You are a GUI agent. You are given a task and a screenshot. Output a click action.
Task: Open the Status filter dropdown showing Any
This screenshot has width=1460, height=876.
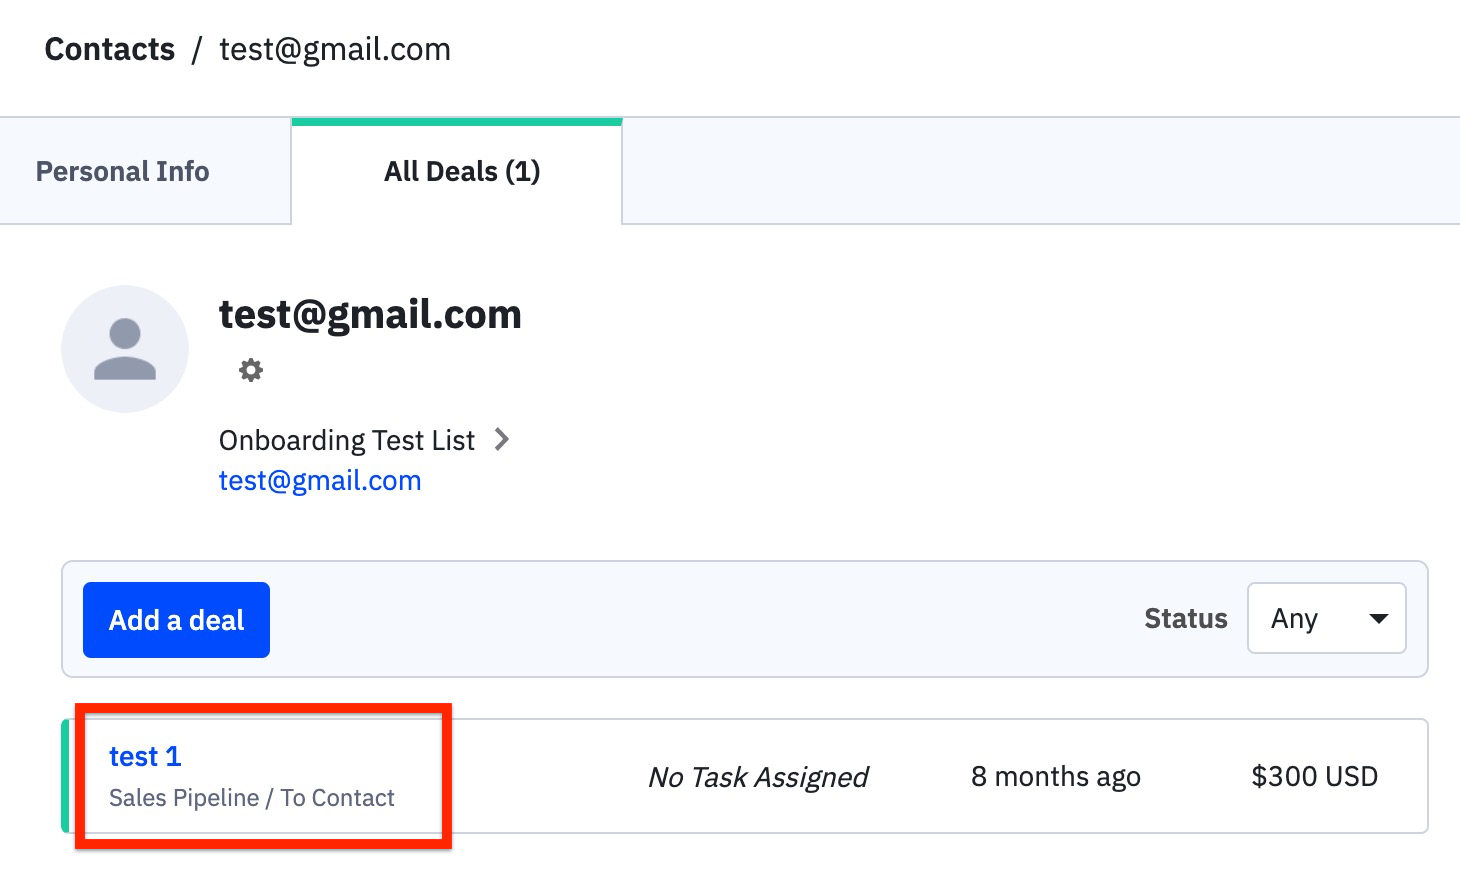[x=1326, y=618]
